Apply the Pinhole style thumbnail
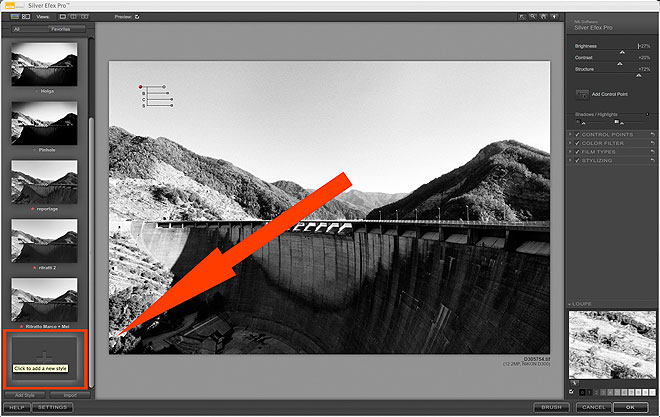660x417 pixels. [44, 123]
